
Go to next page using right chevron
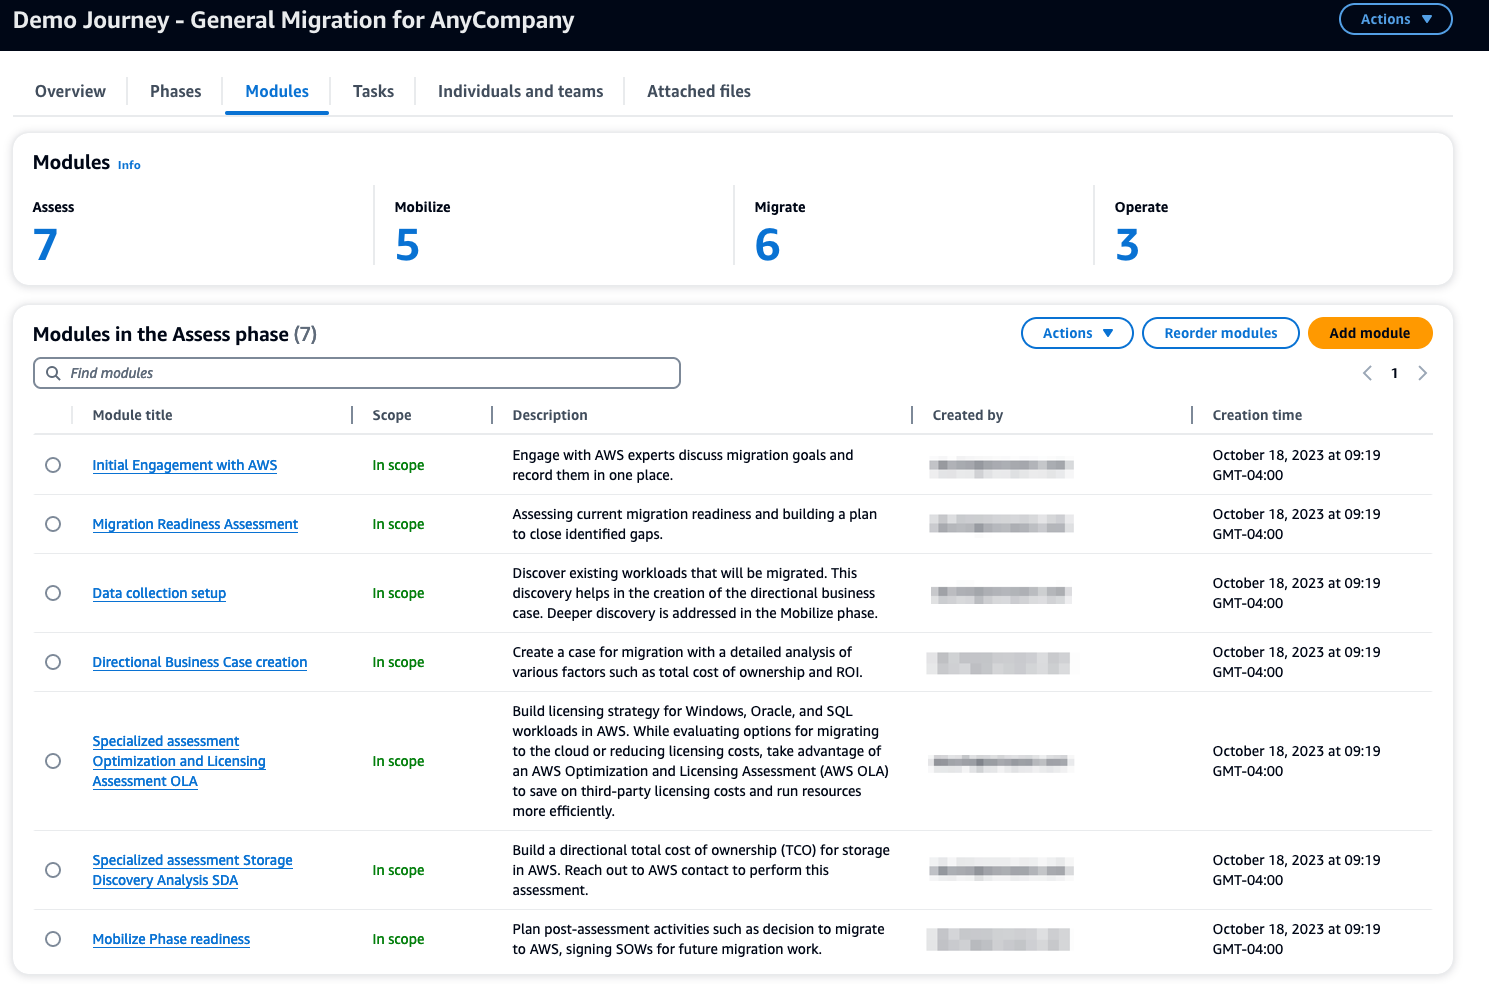(1423, 372)
